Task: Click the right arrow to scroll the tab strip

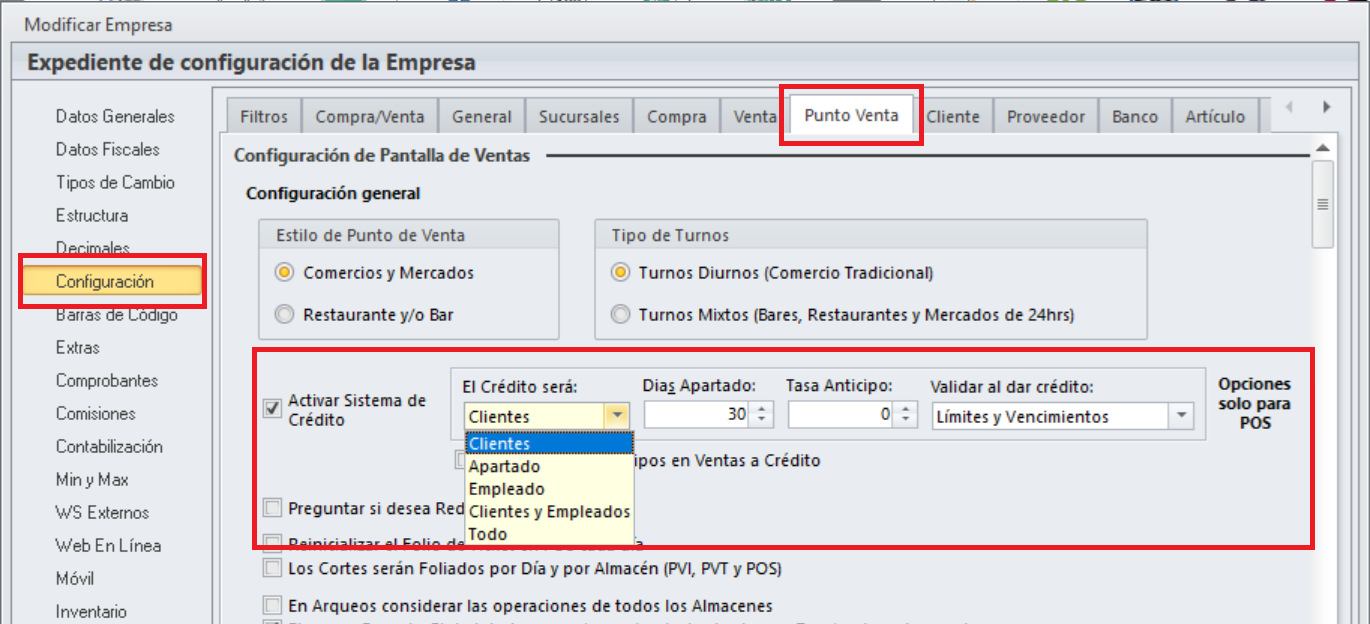Action: 1327,105
